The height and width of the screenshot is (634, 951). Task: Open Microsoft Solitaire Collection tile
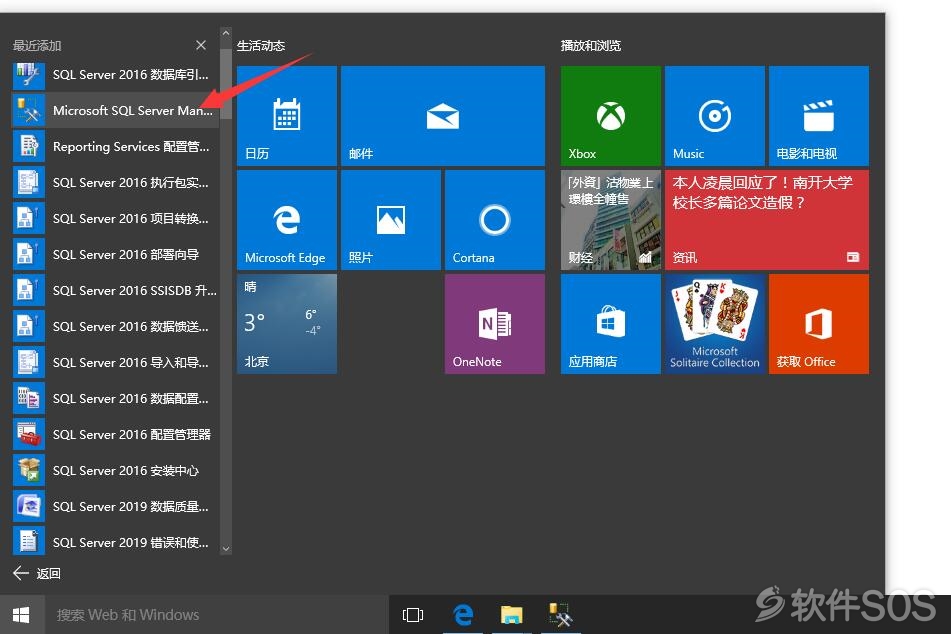coord(714,324)
